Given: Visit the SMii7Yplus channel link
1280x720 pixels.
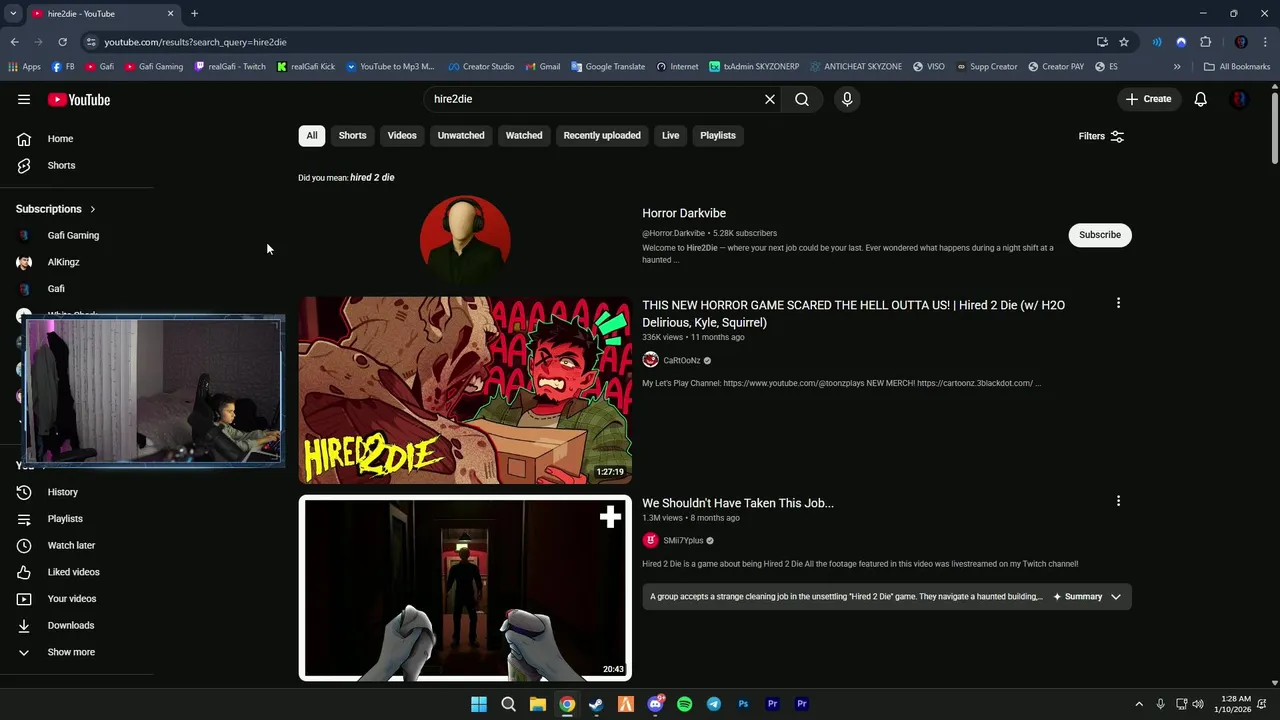Looking at the screenshot, I should point(683,541).
